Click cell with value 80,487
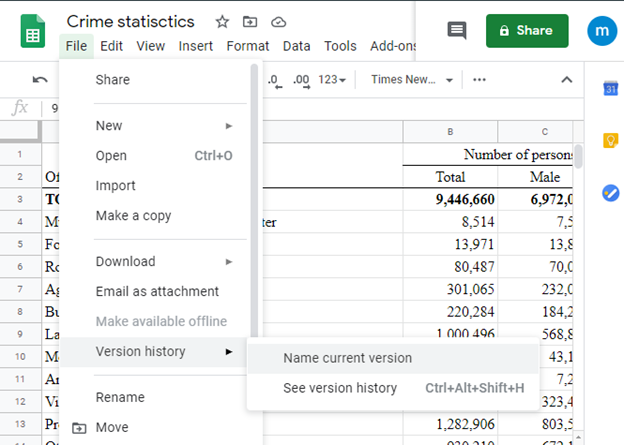Image resolution: width=624 pixels, height=445 pixels. [450, 267]
